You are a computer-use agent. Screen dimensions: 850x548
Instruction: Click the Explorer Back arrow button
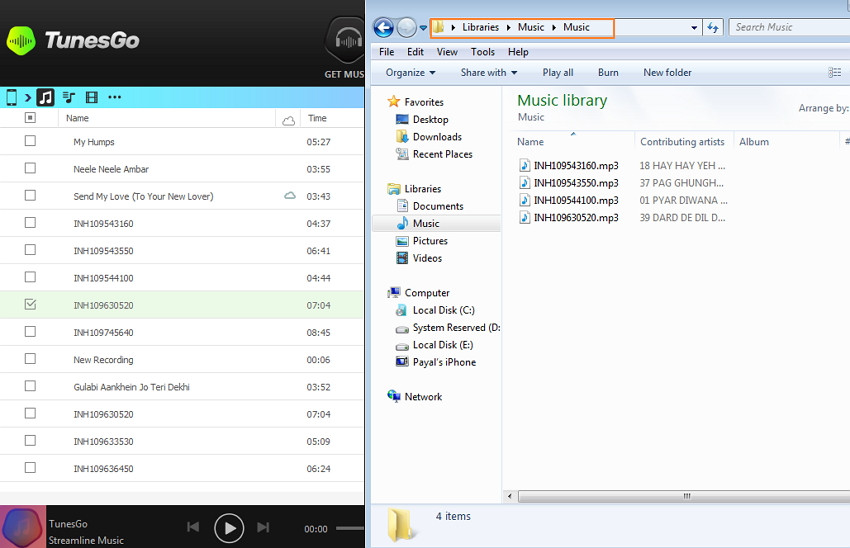pos(383,28)
